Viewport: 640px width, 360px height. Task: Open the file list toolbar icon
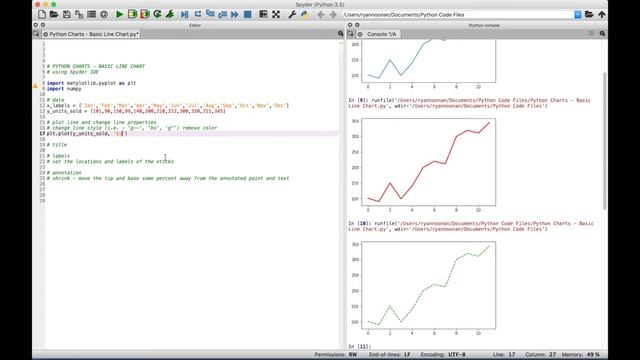[91, 15]
